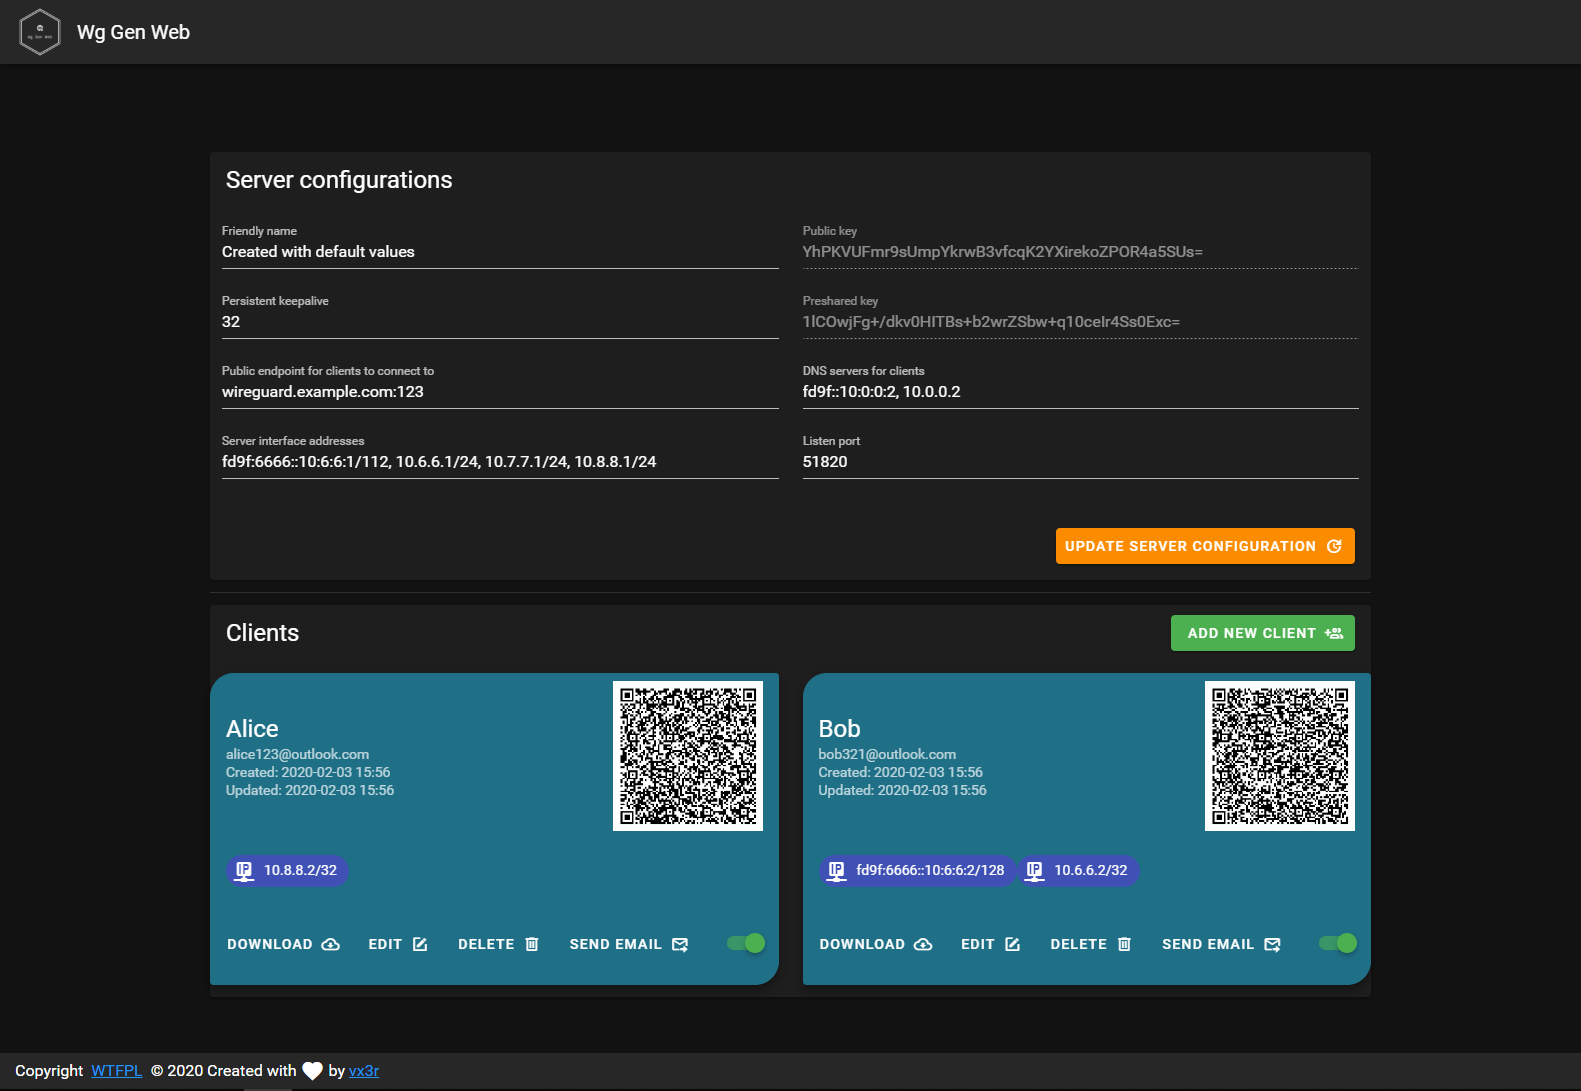The image size is (1581, 1091).
Task: Click Alice's Download button text
Action: [x=270, y=944]
